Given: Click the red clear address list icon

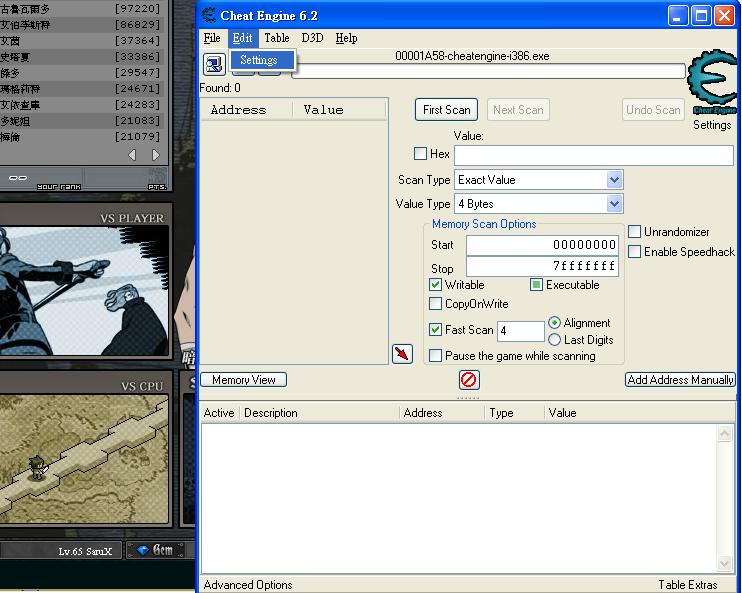Looking at the screenshot, I should [468, 380].
